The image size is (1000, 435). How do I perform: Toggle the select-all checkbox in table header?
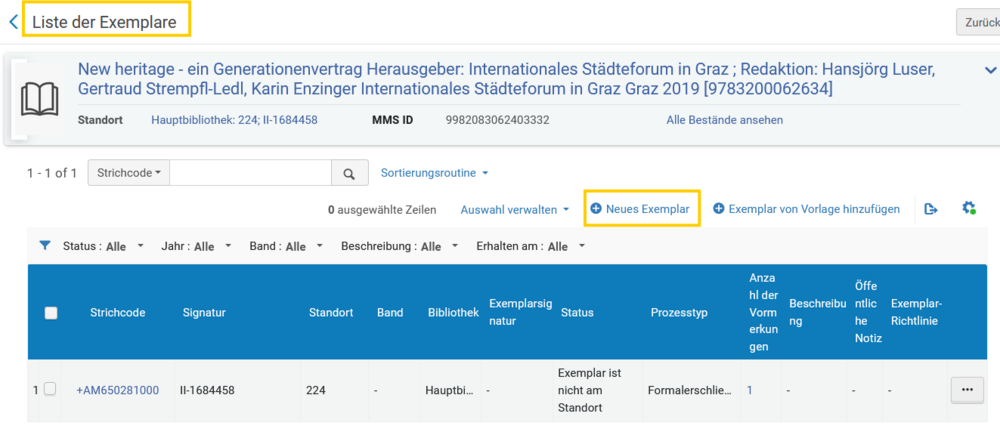(51, 313)
